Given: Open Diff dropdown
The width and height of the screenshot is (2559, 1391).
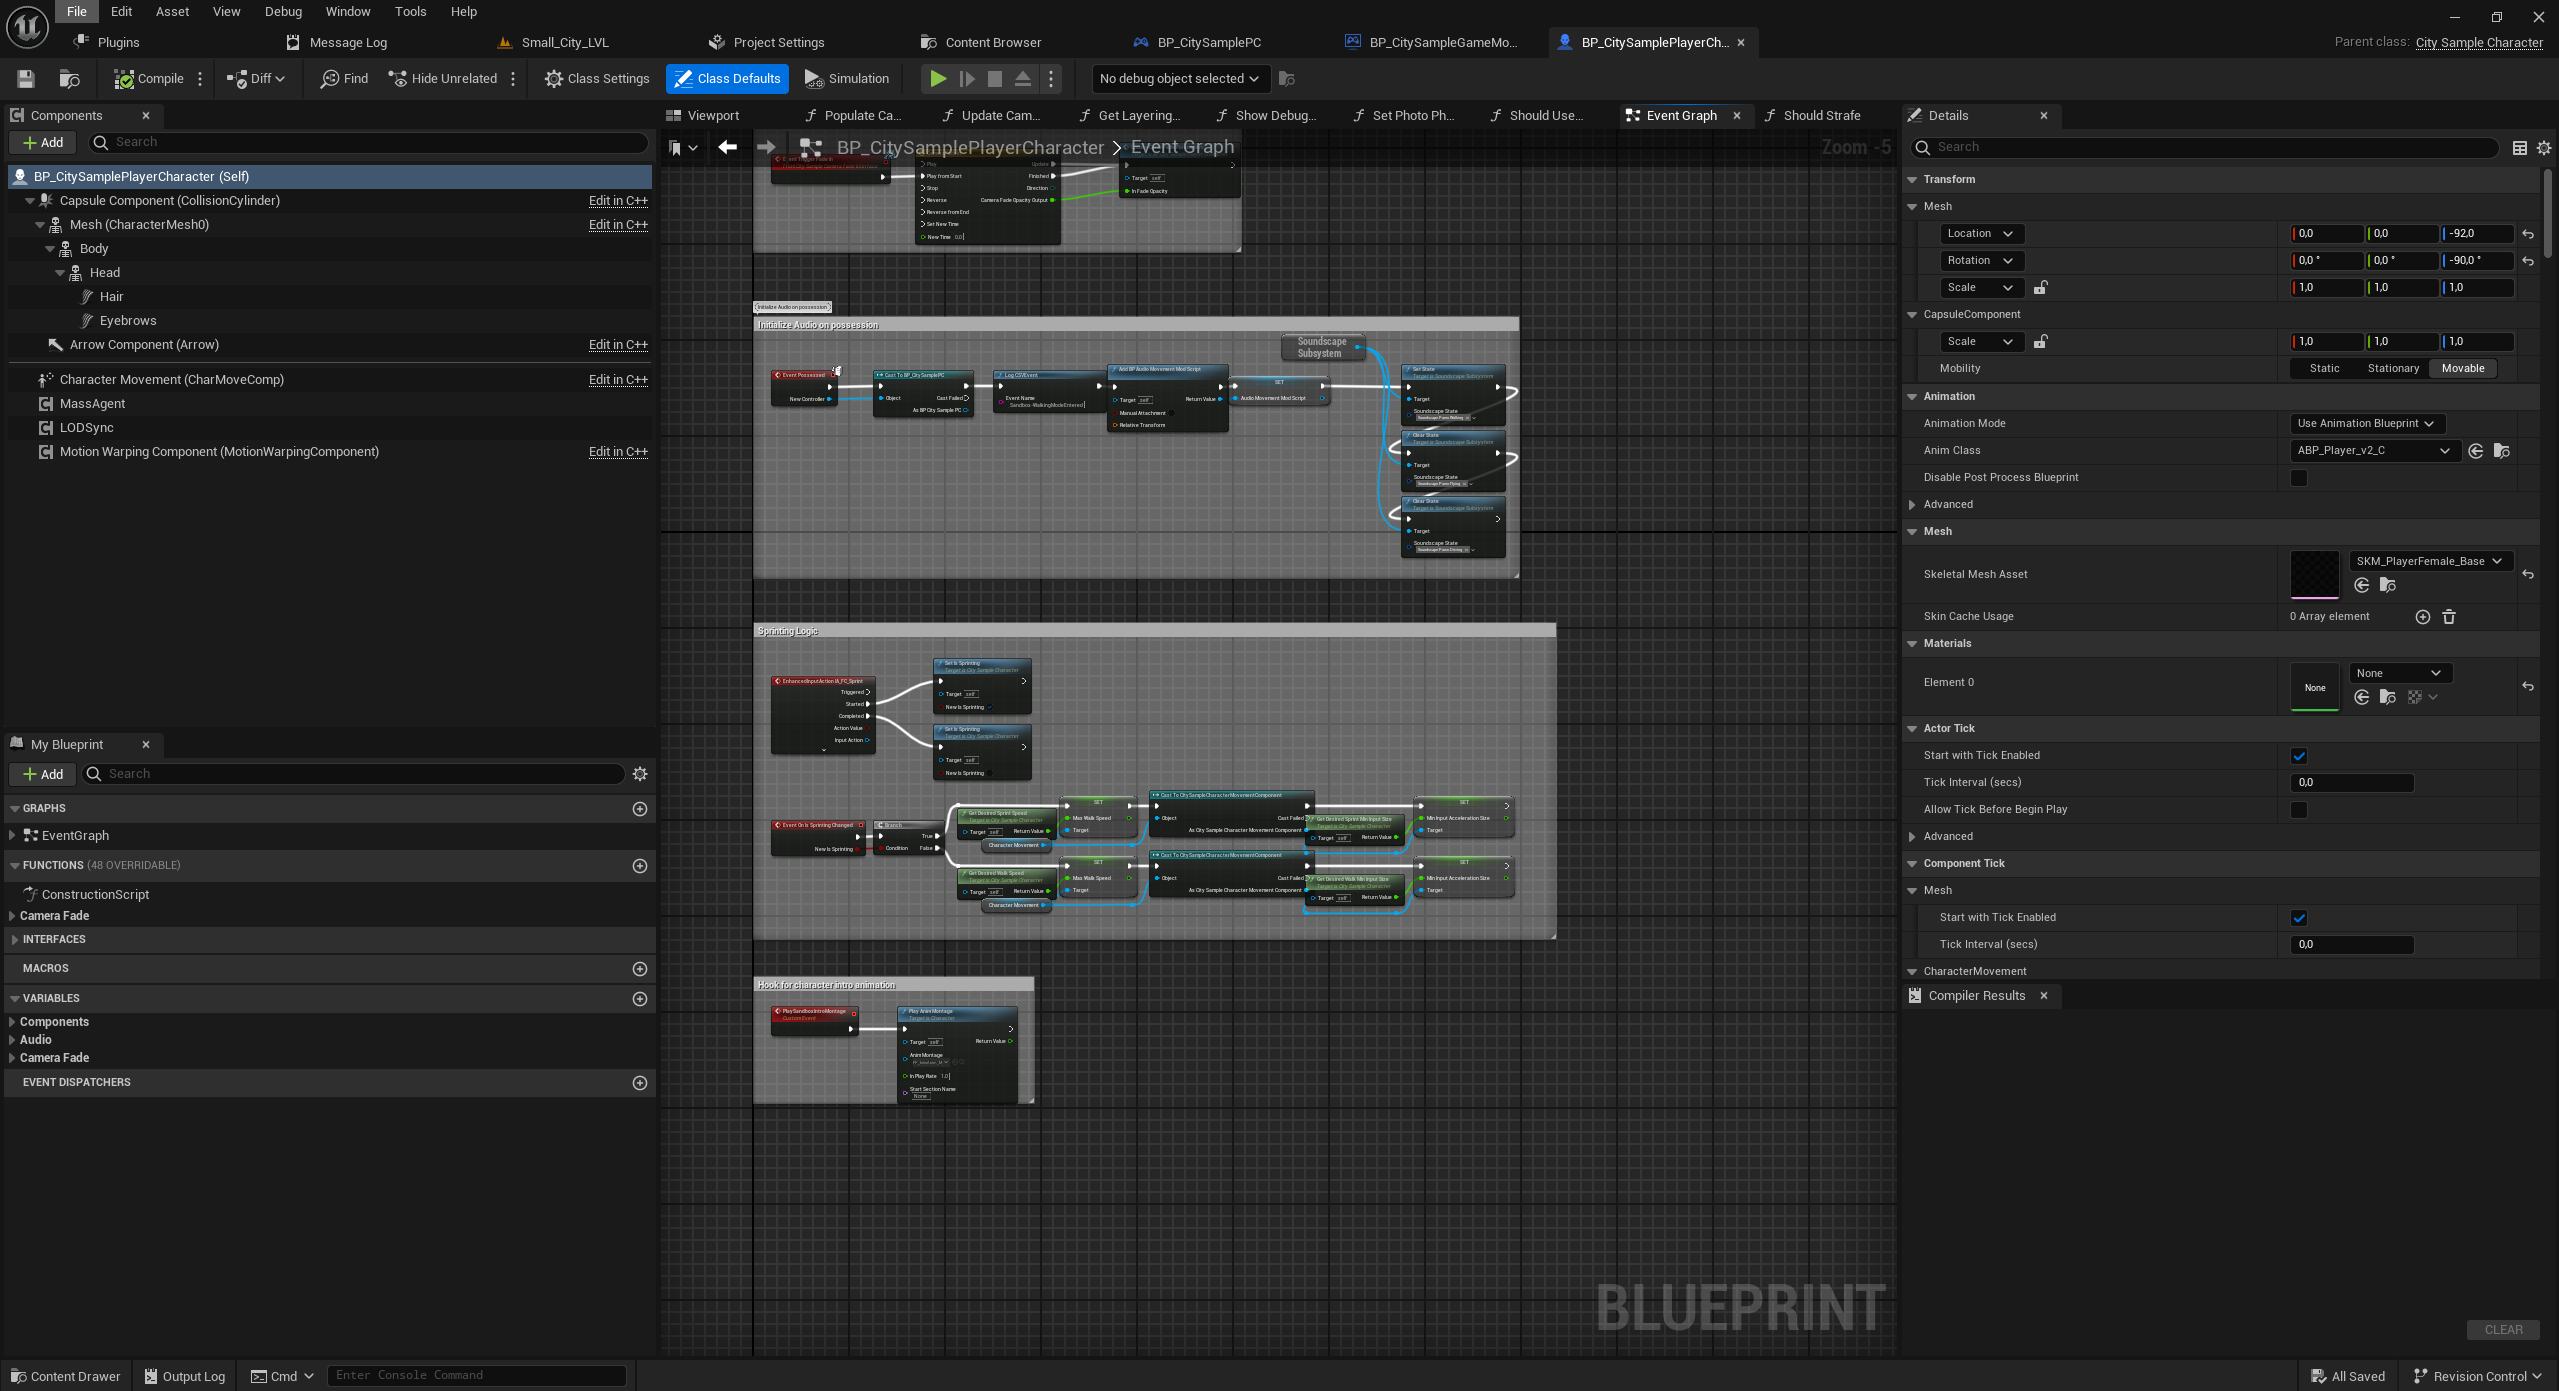Looking at the screenshot, I should [256, 79].
